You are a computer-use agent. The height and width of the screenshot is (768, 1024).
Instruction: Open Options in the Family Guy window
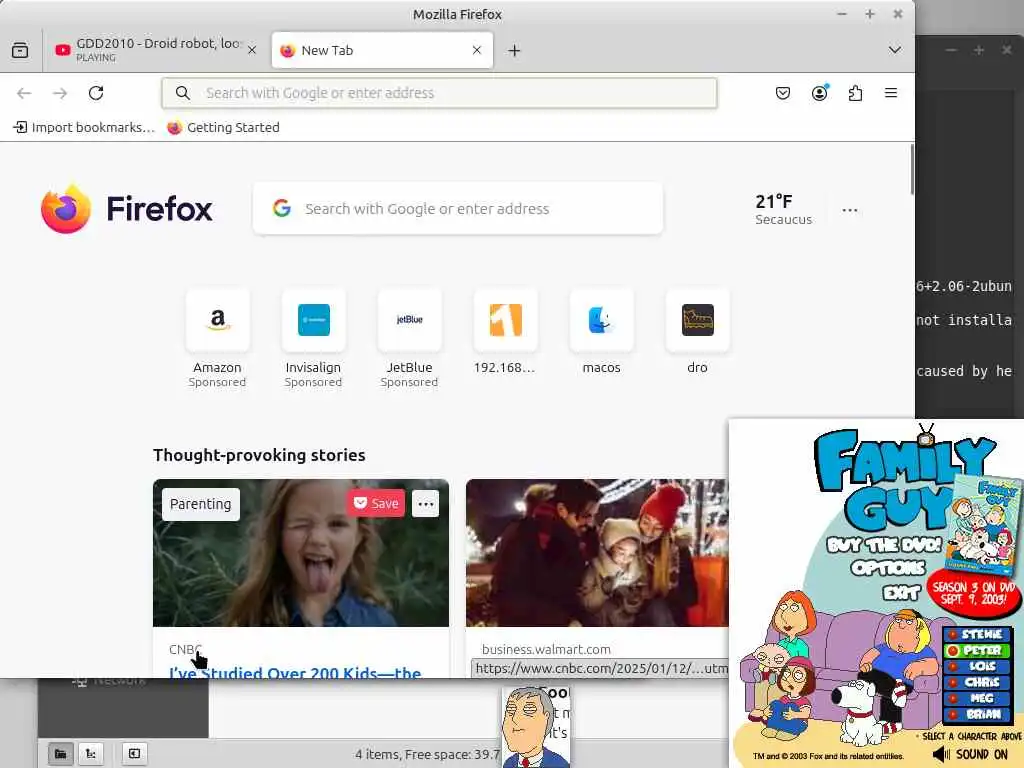[888, 568]
